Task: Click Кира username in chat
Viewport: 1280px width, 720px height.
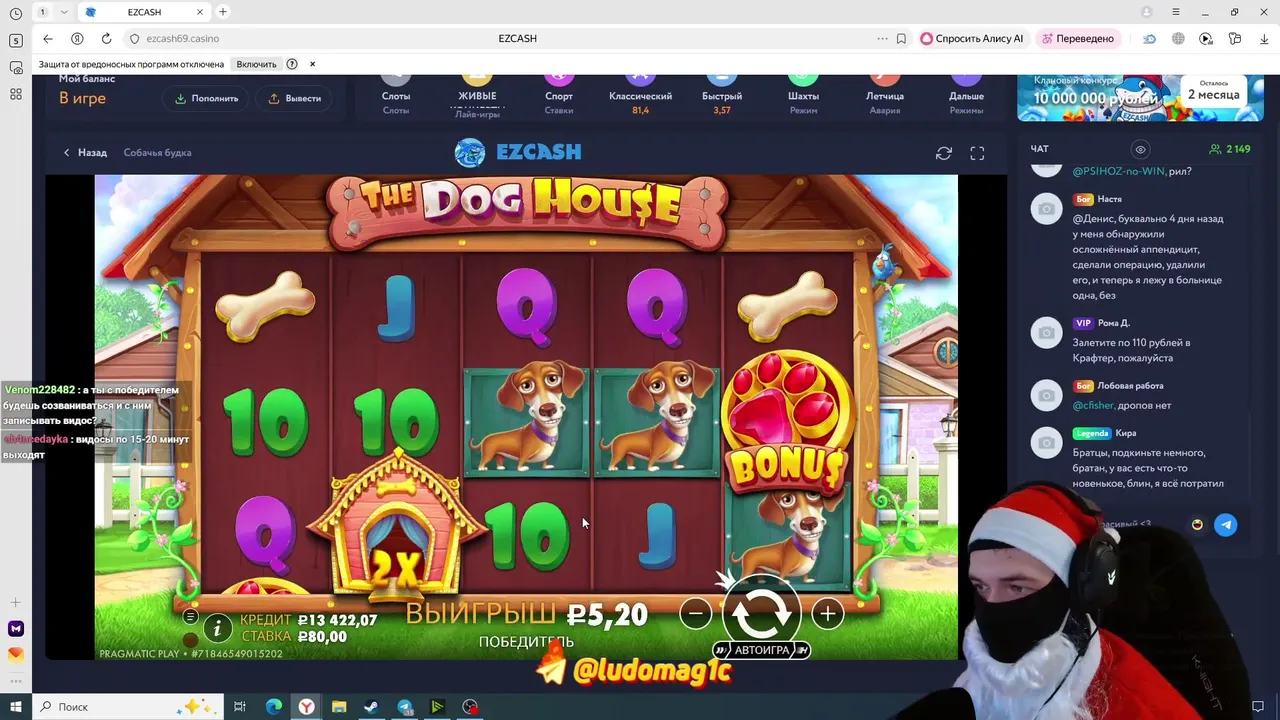Action: tap(1126, 433)
